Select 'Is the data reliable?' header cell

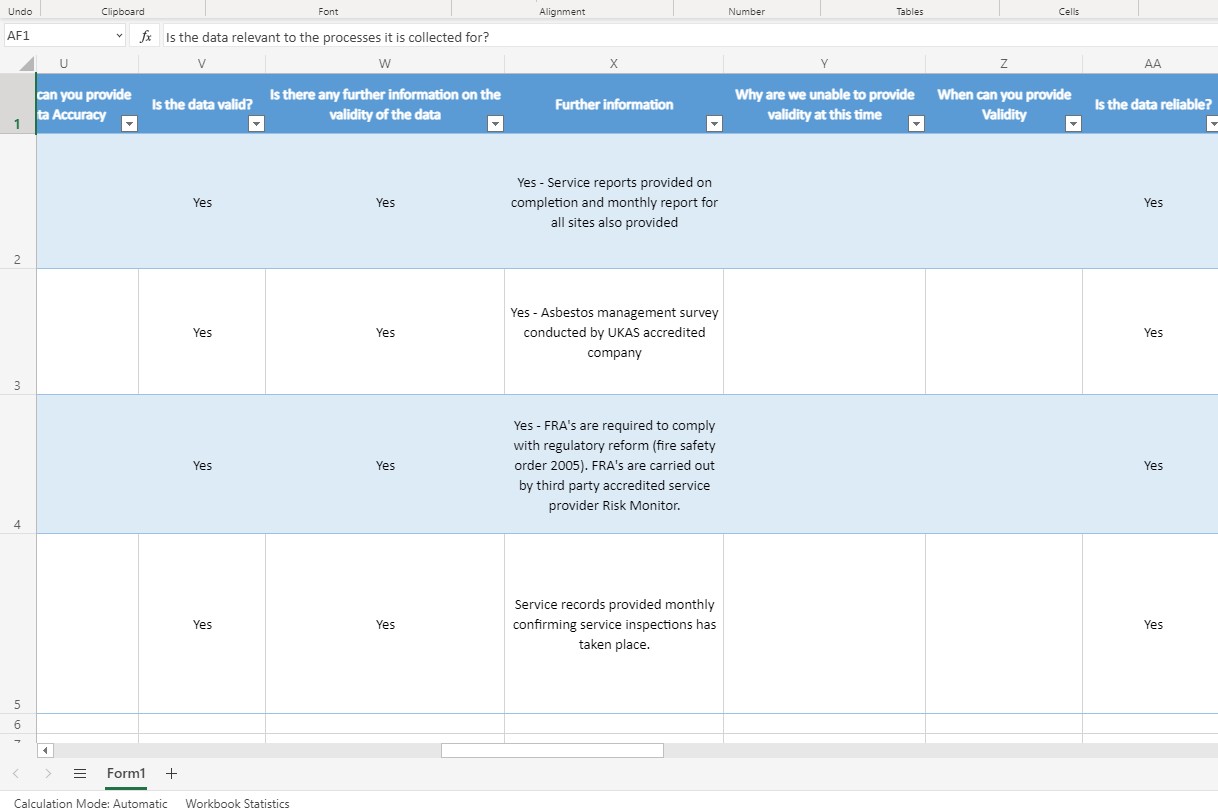[x=1152, y=104]
